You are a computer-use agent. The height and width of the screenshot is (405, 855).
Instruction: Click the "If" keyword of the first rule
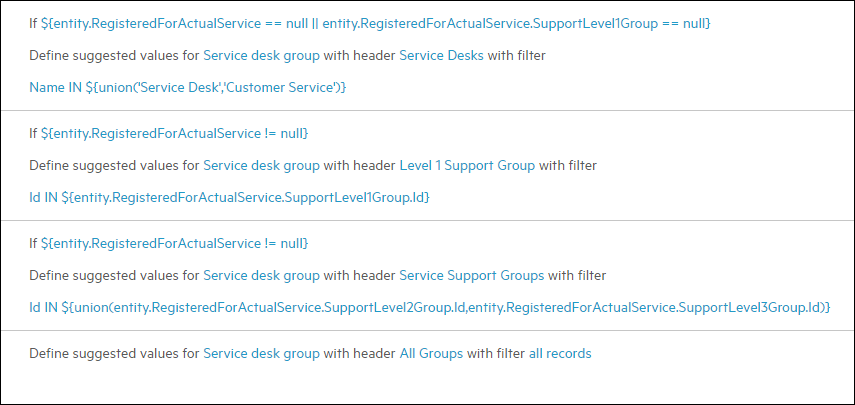(x=33, y=23)
